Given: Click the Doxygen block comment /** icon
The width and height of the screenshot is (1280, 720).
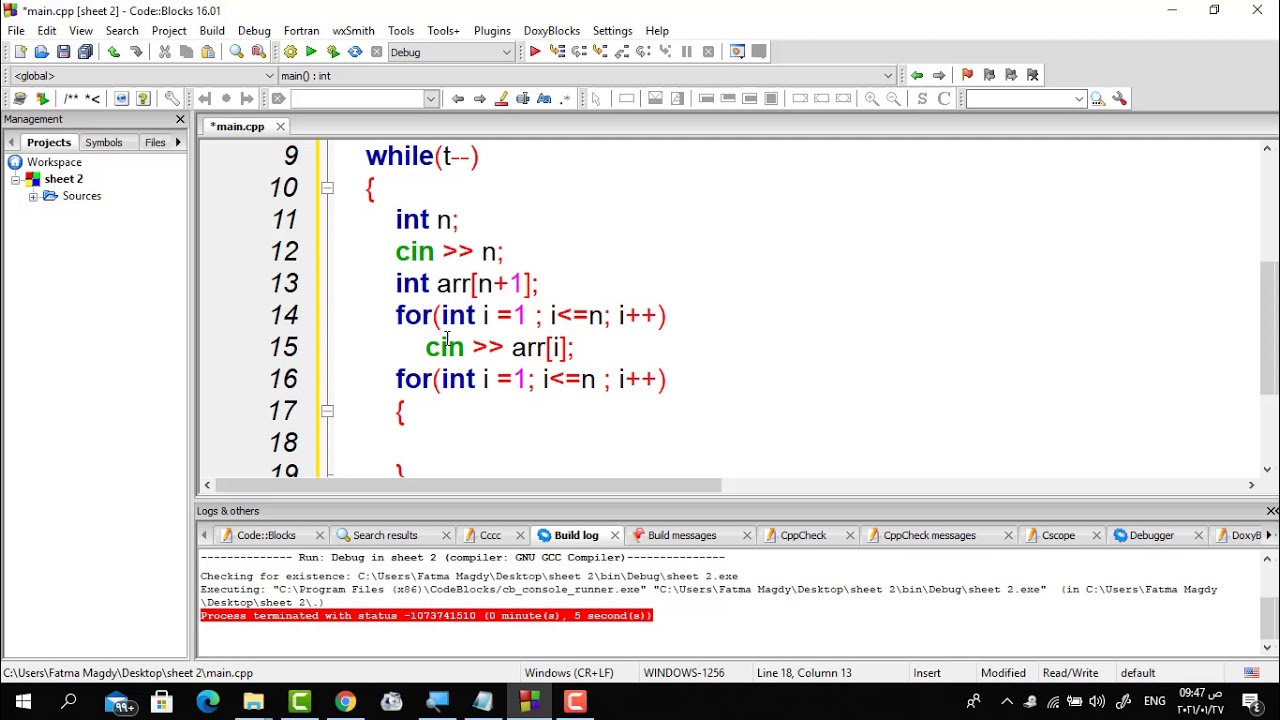Looking at the screenshot, I should coord(70,99).
